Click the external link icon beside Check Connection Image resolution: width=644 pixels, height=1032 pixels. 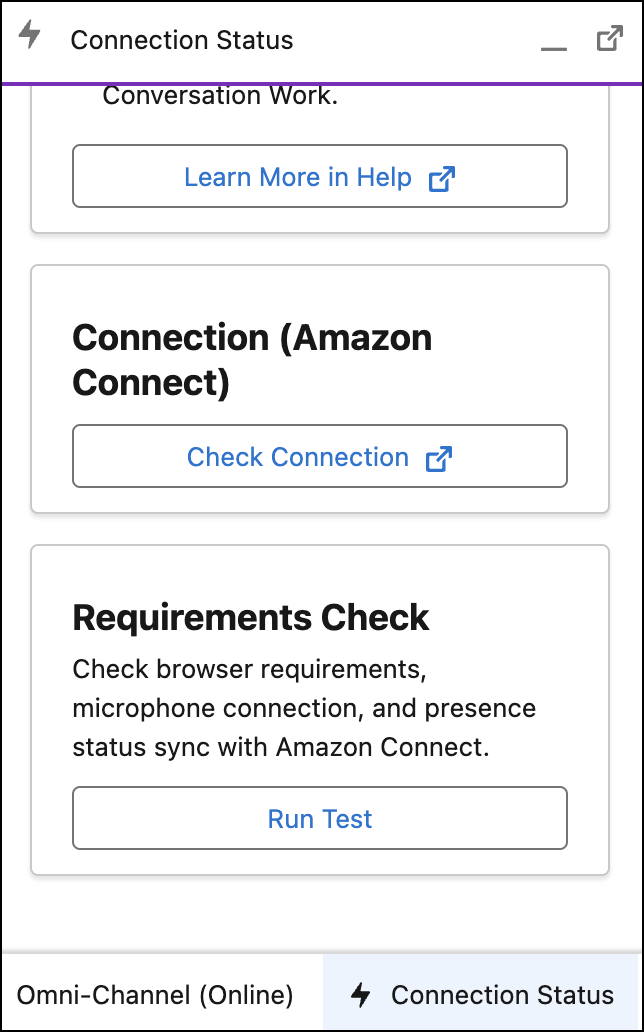tap(438, 458)
